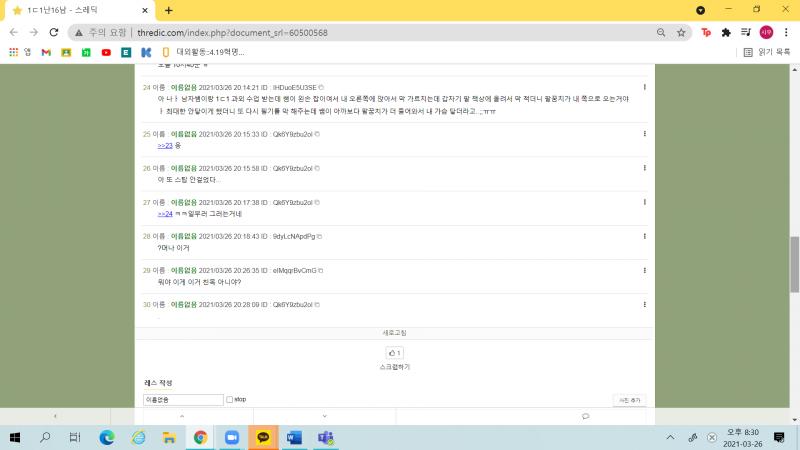Click the up chevron in bottom navigation bar
The width and height of the screenshot is (800, 450).
(x=182, y=416)
